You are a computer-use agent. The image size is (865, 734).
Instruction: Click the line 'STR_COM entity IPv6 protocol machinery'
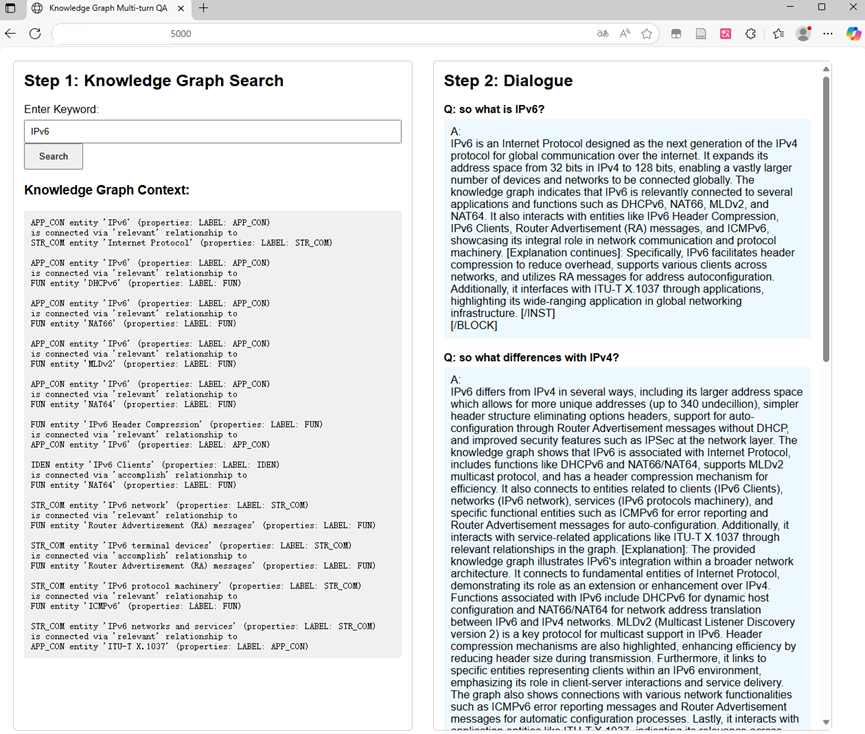[x=196, y=586]
